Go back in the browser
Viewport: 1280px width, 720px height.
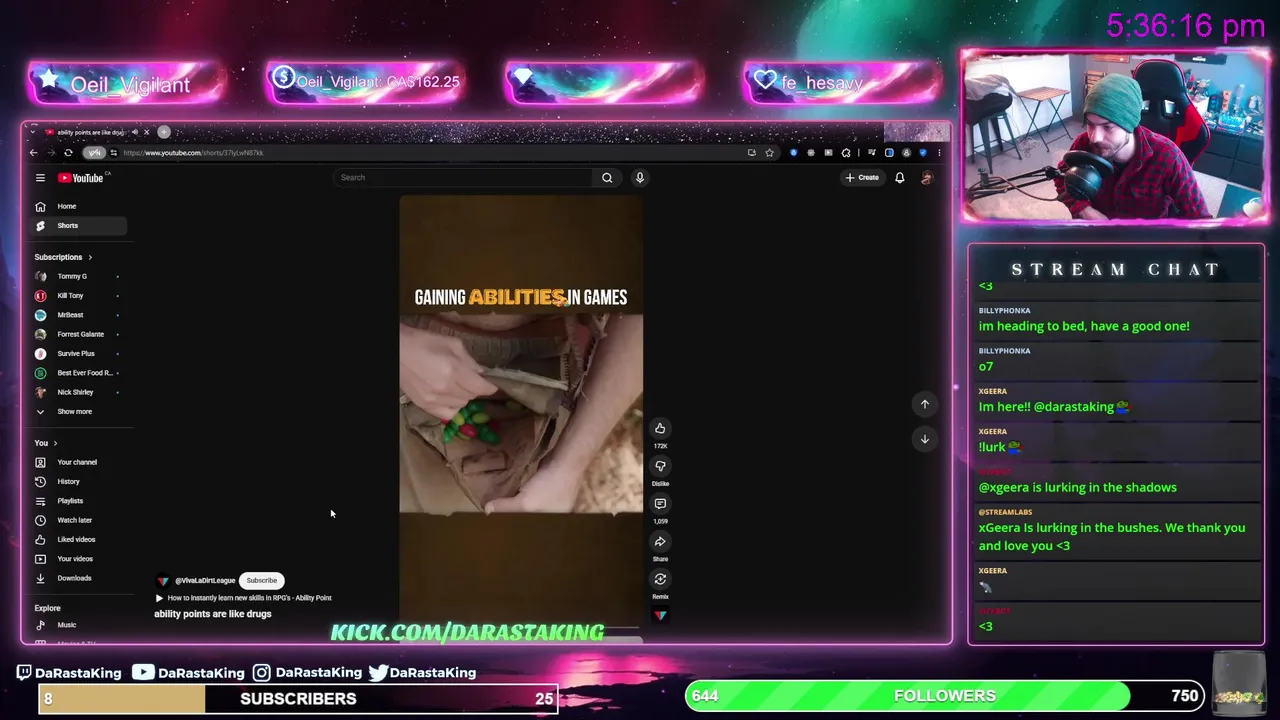point(33,153)
